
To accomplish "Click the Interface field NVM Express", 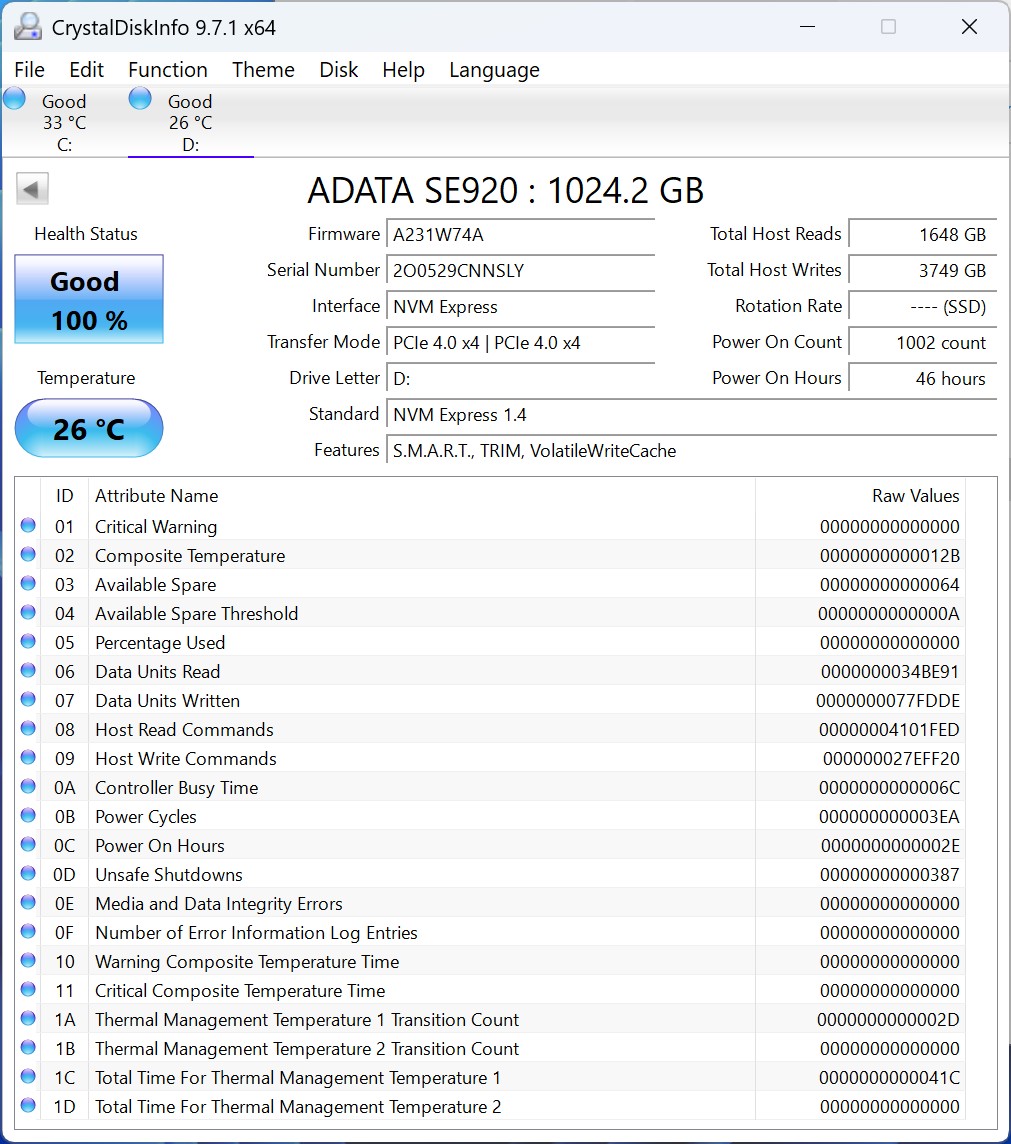I will (x=521, y=307).
